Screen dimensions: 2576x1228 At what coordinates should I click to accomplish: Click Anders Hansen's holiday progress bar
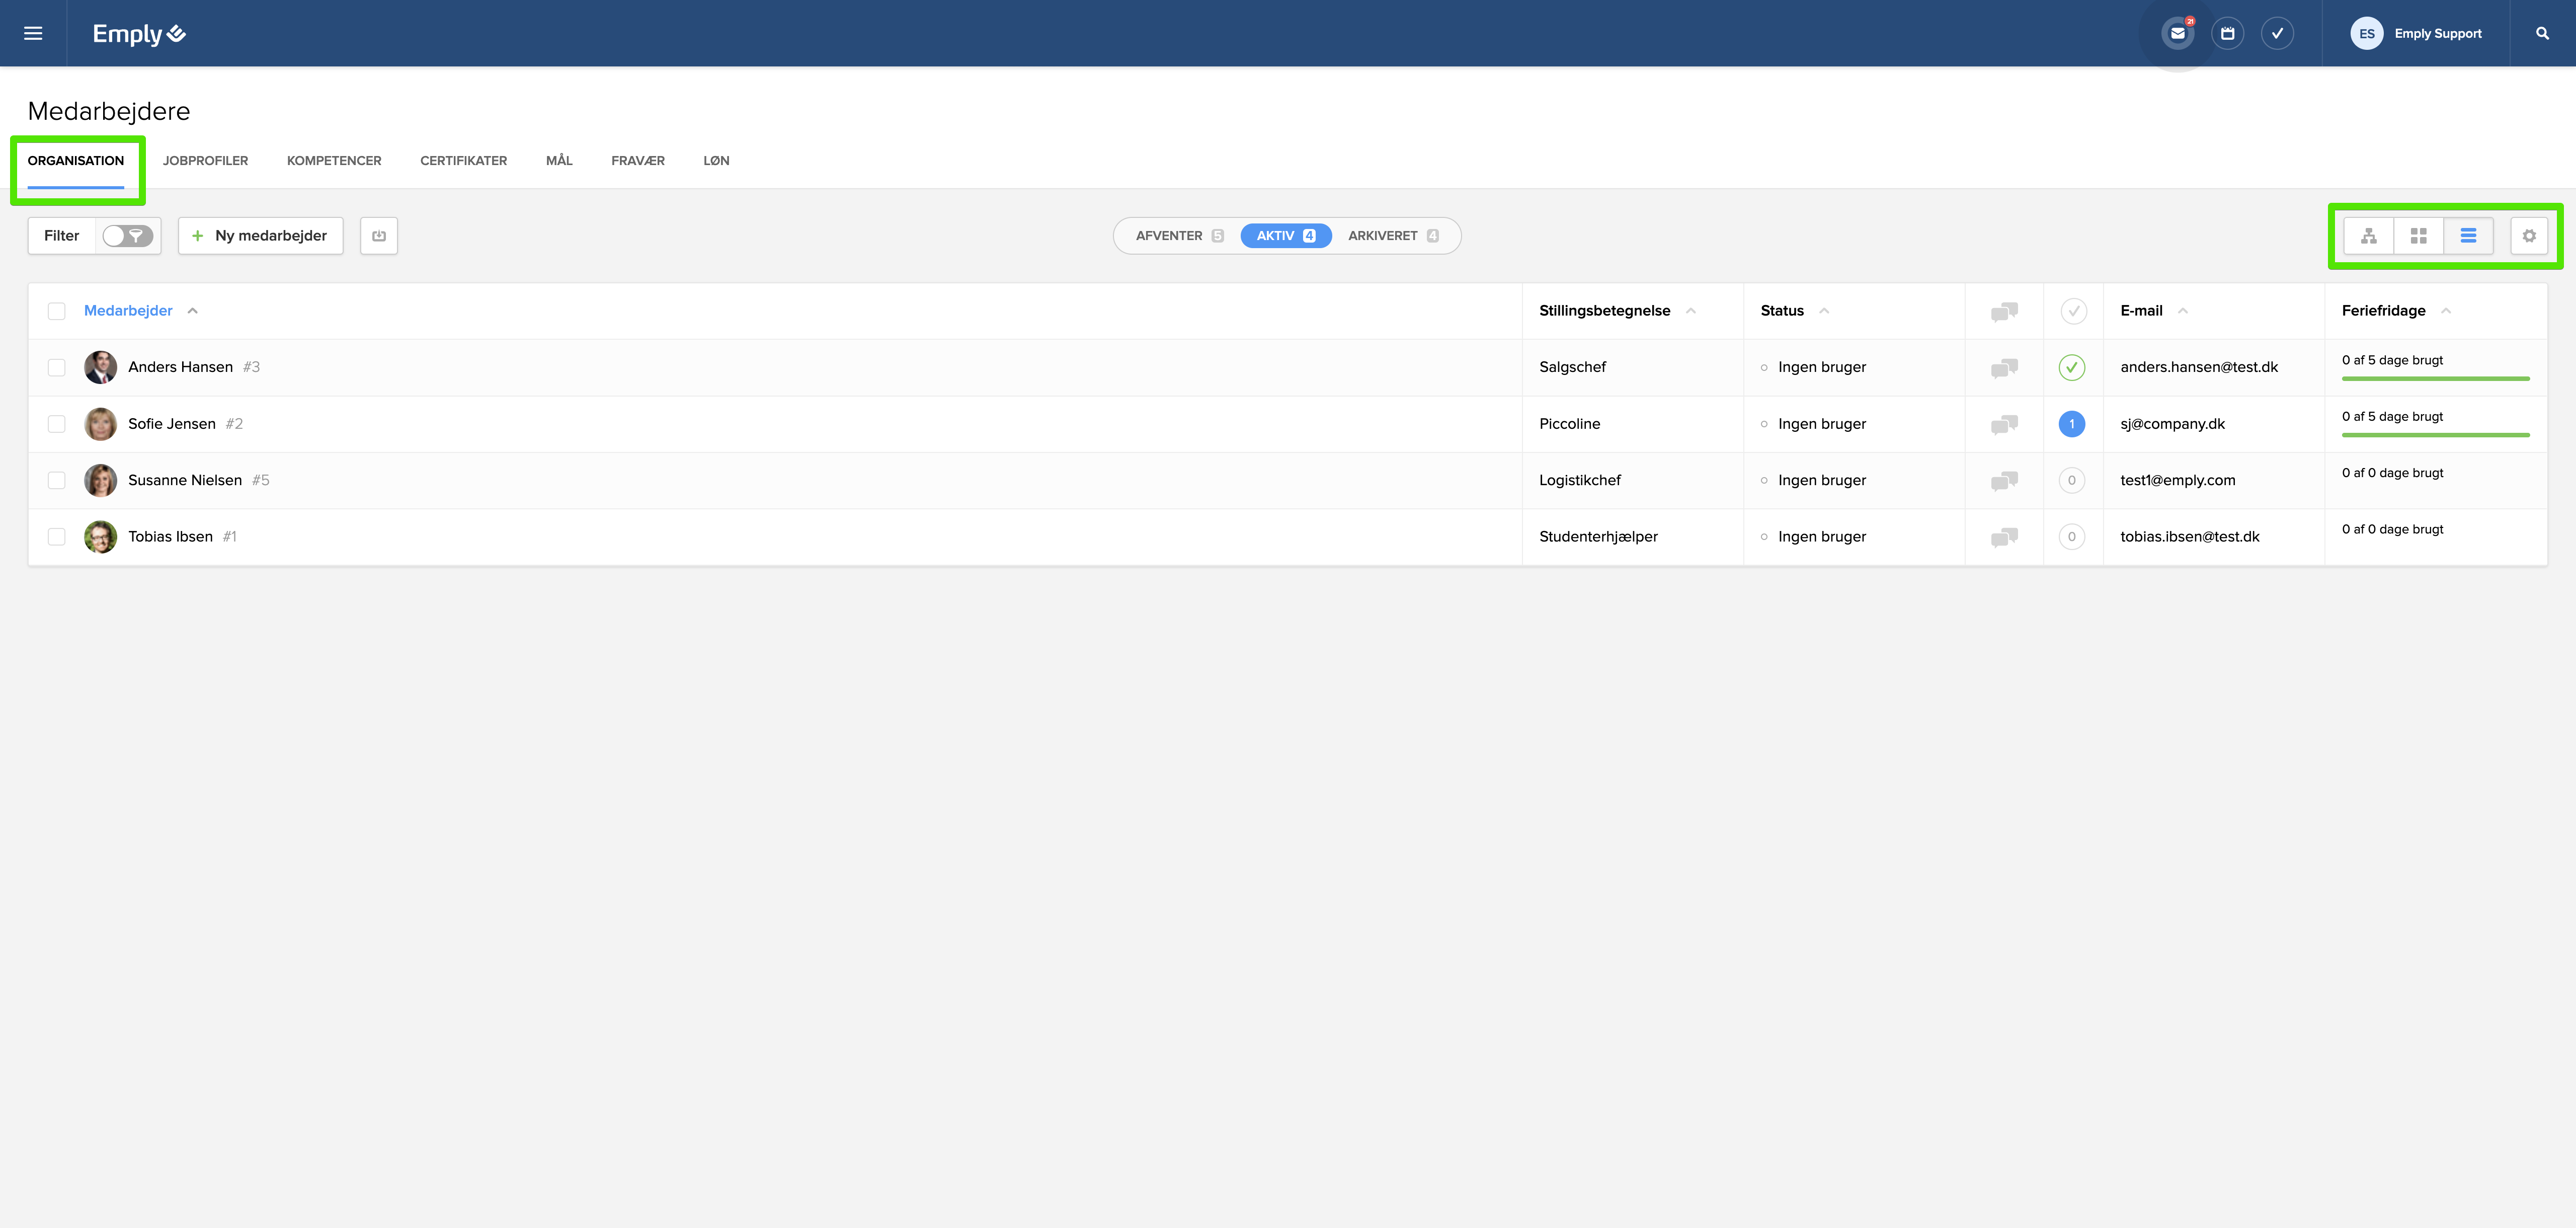coord(2435,379)
